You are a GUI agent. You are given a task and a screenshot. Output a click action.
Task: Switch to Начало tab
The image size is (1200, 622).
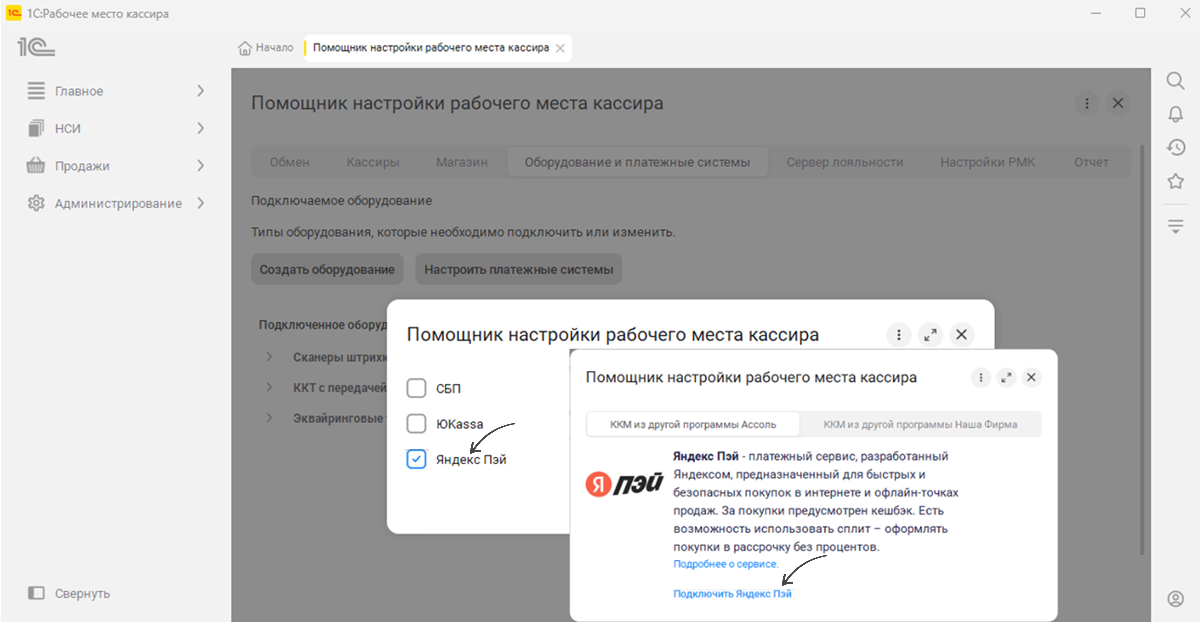[x=266, y=48]
